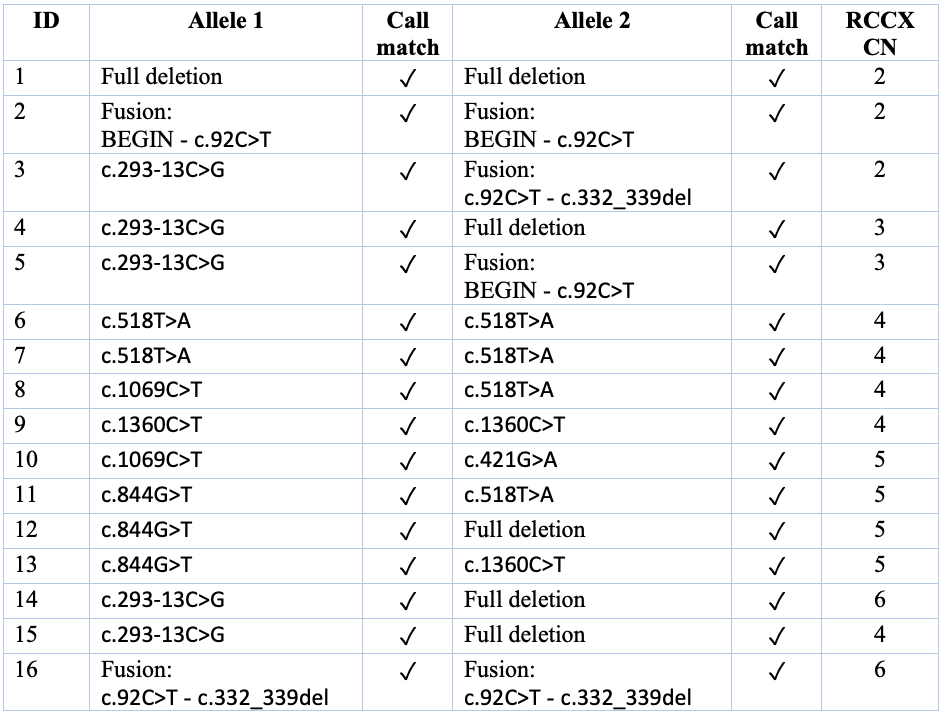Click the Allele 1 checkmark for ID 9
Viewport: 942px width, 714px height.
click(407, 427)
